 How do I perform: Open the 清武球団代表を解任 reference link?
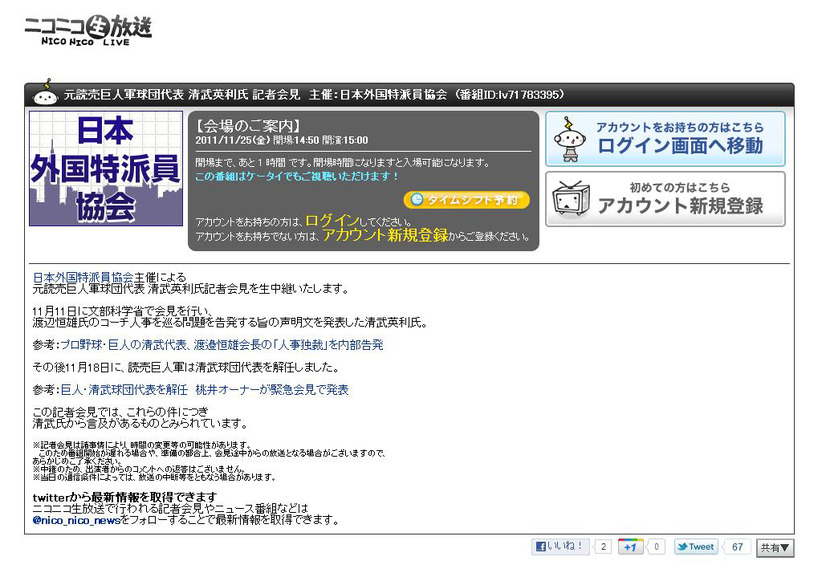pyautogui.click(x=204, y=389)
